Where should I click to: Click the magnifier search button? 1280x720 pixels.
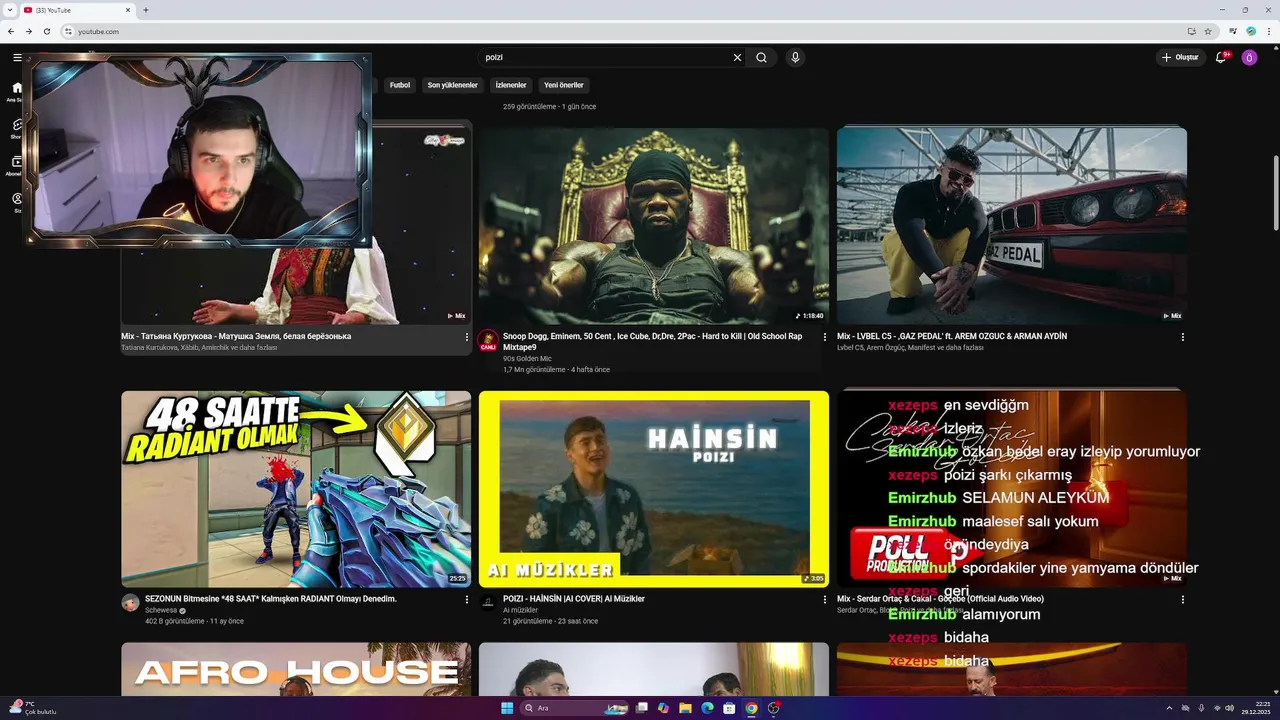pyautogui.click(x=761, y=58)
